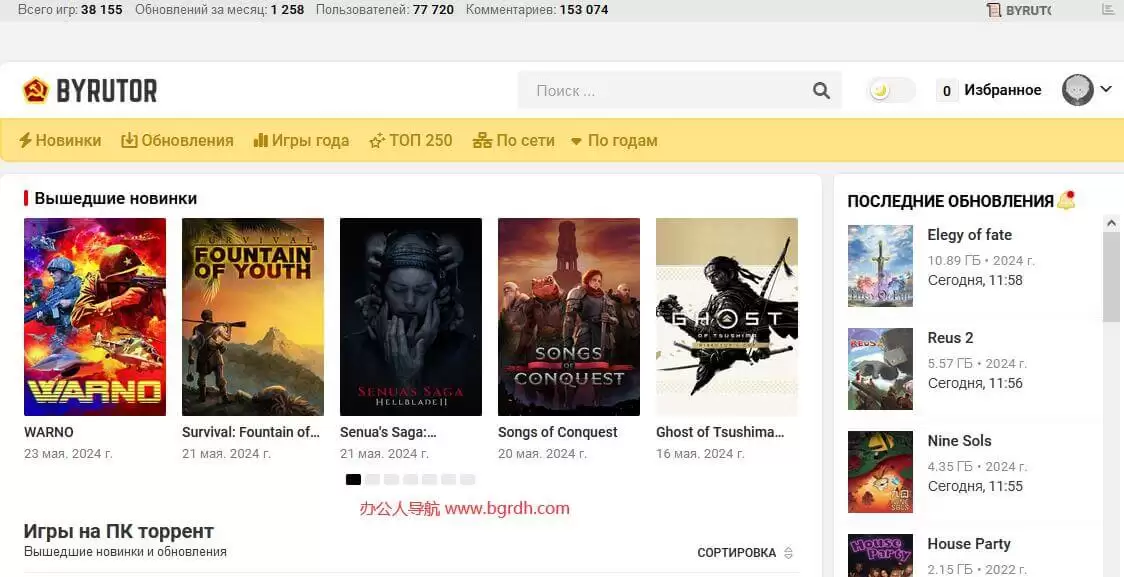Screen dimensions: 1124x577
Task: Select the last carousel pagination dot
Action: coord(467,480)
